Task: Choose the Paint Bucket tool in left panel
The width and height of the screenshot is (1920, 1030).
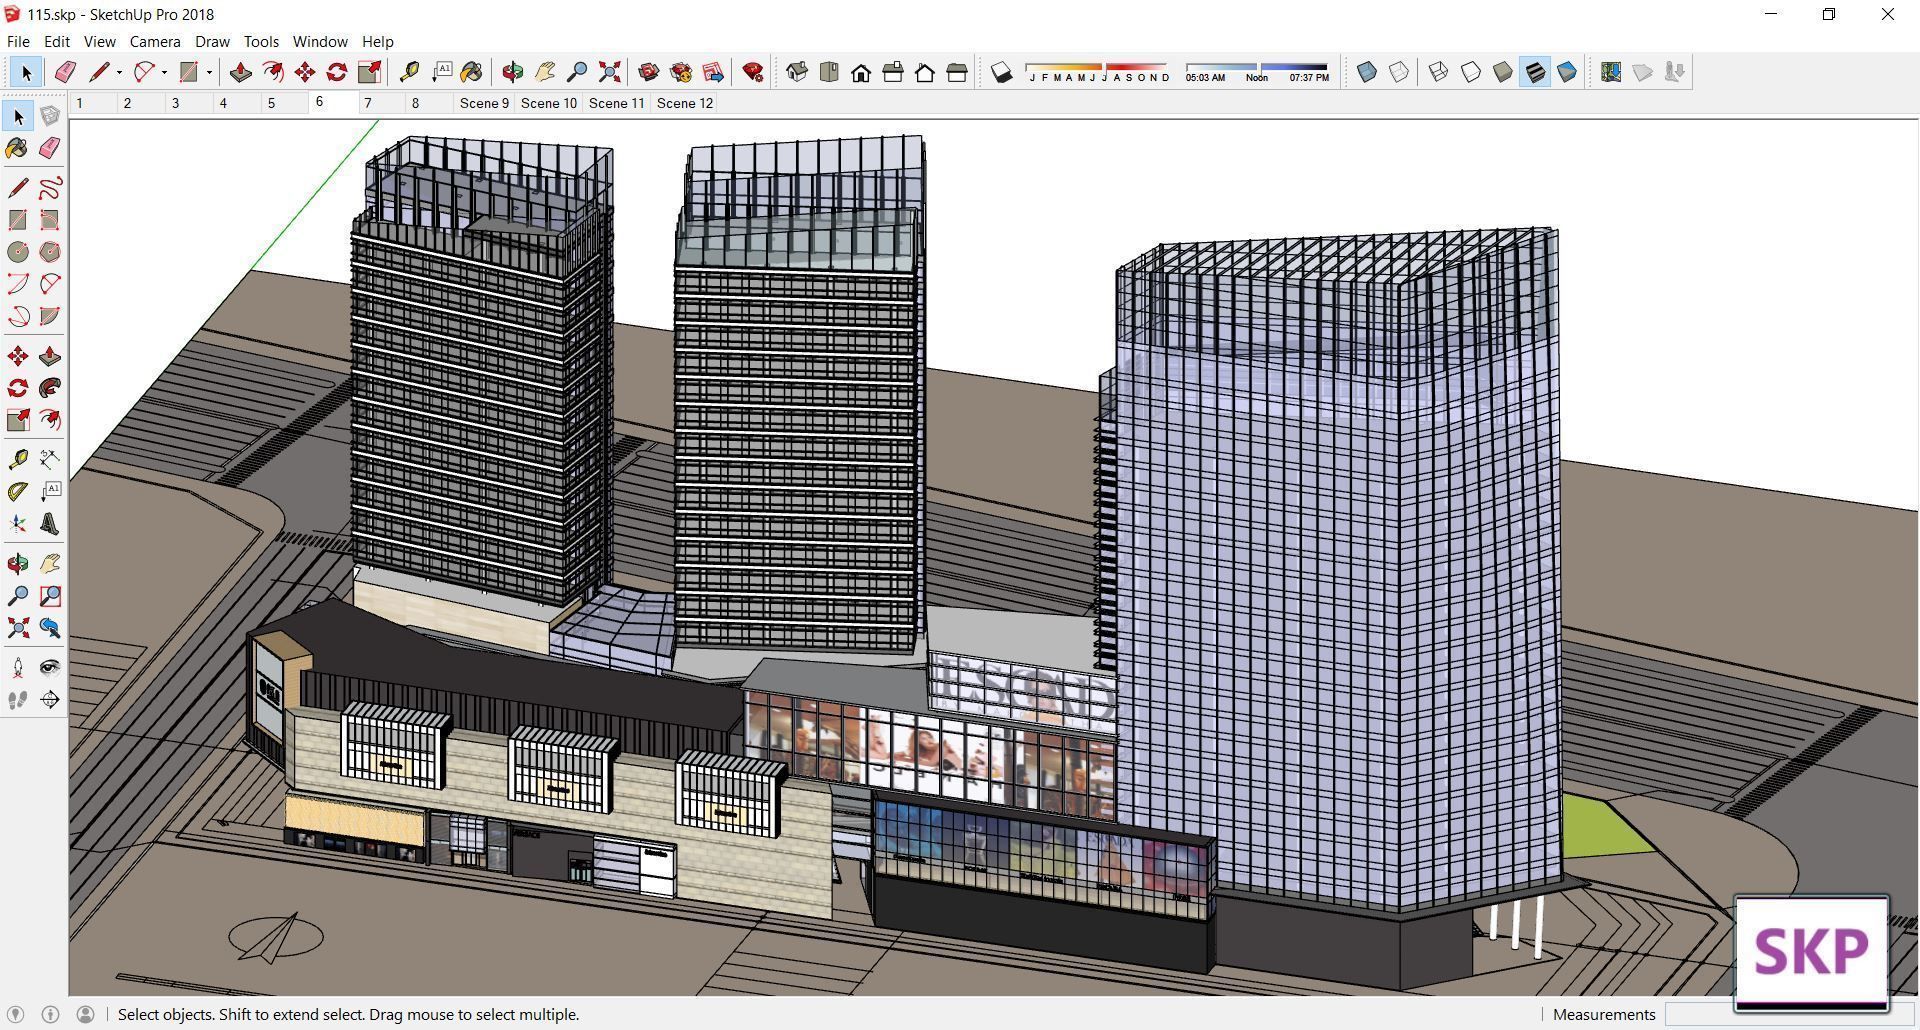Action: (18, 148)
